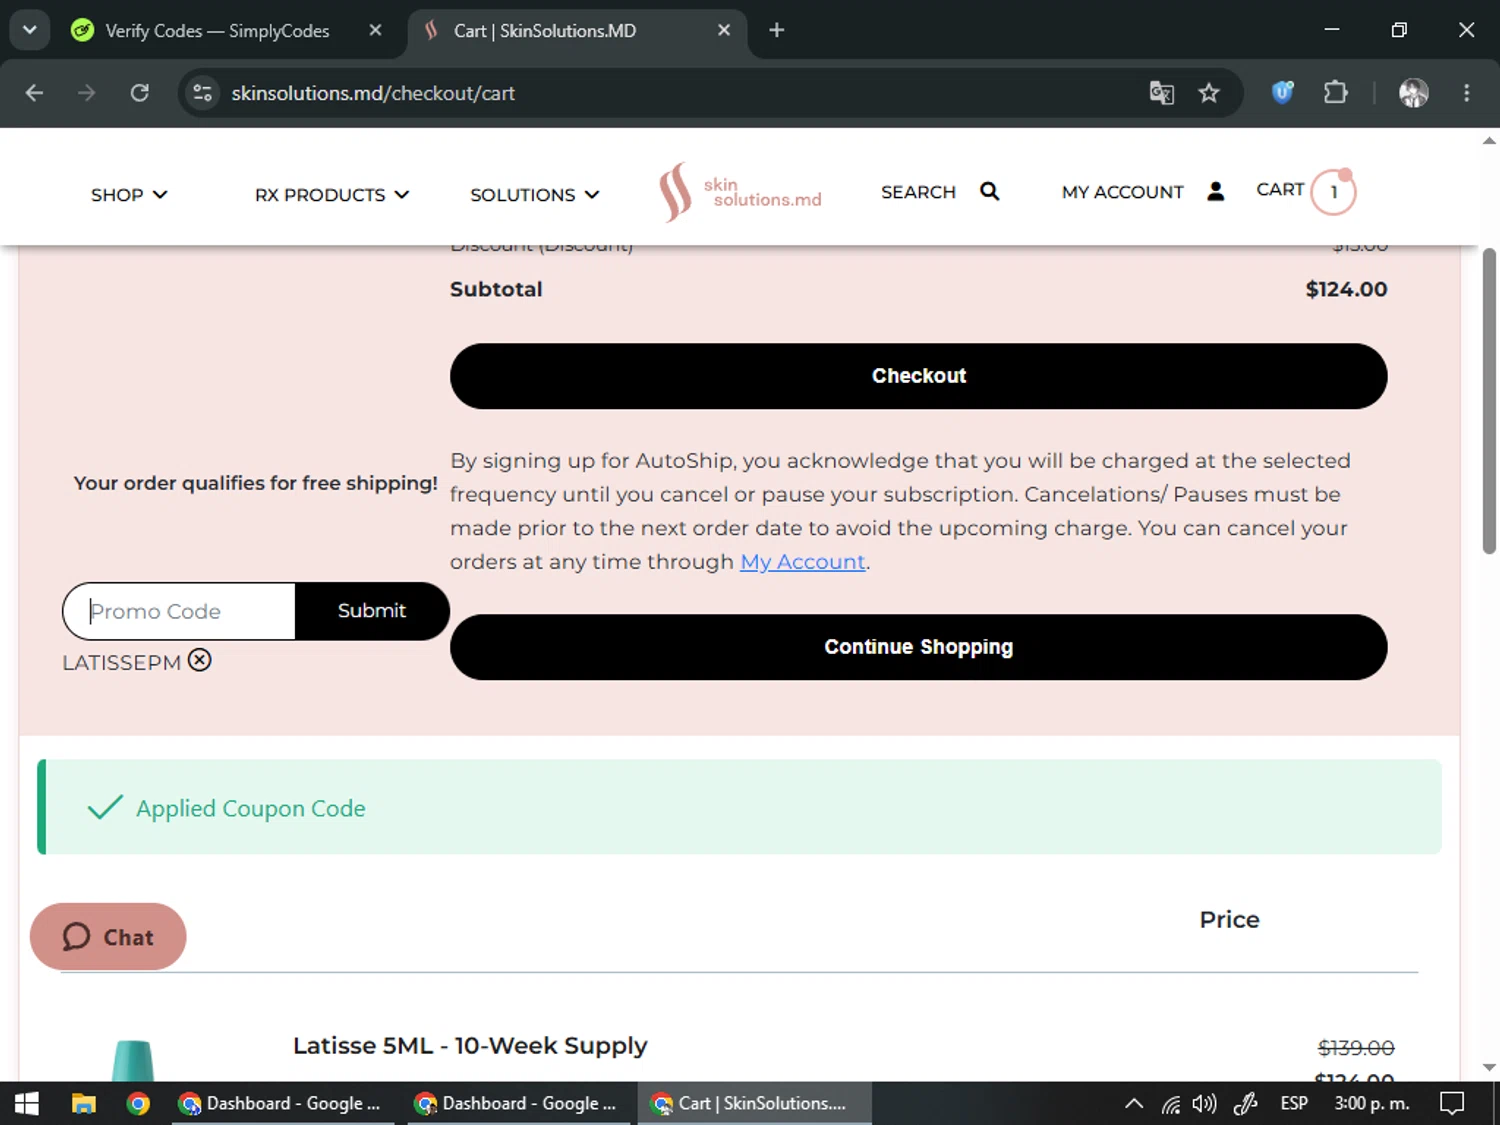Open the Chat widget
This screenshot has width=1500, height=1125.
108,937
